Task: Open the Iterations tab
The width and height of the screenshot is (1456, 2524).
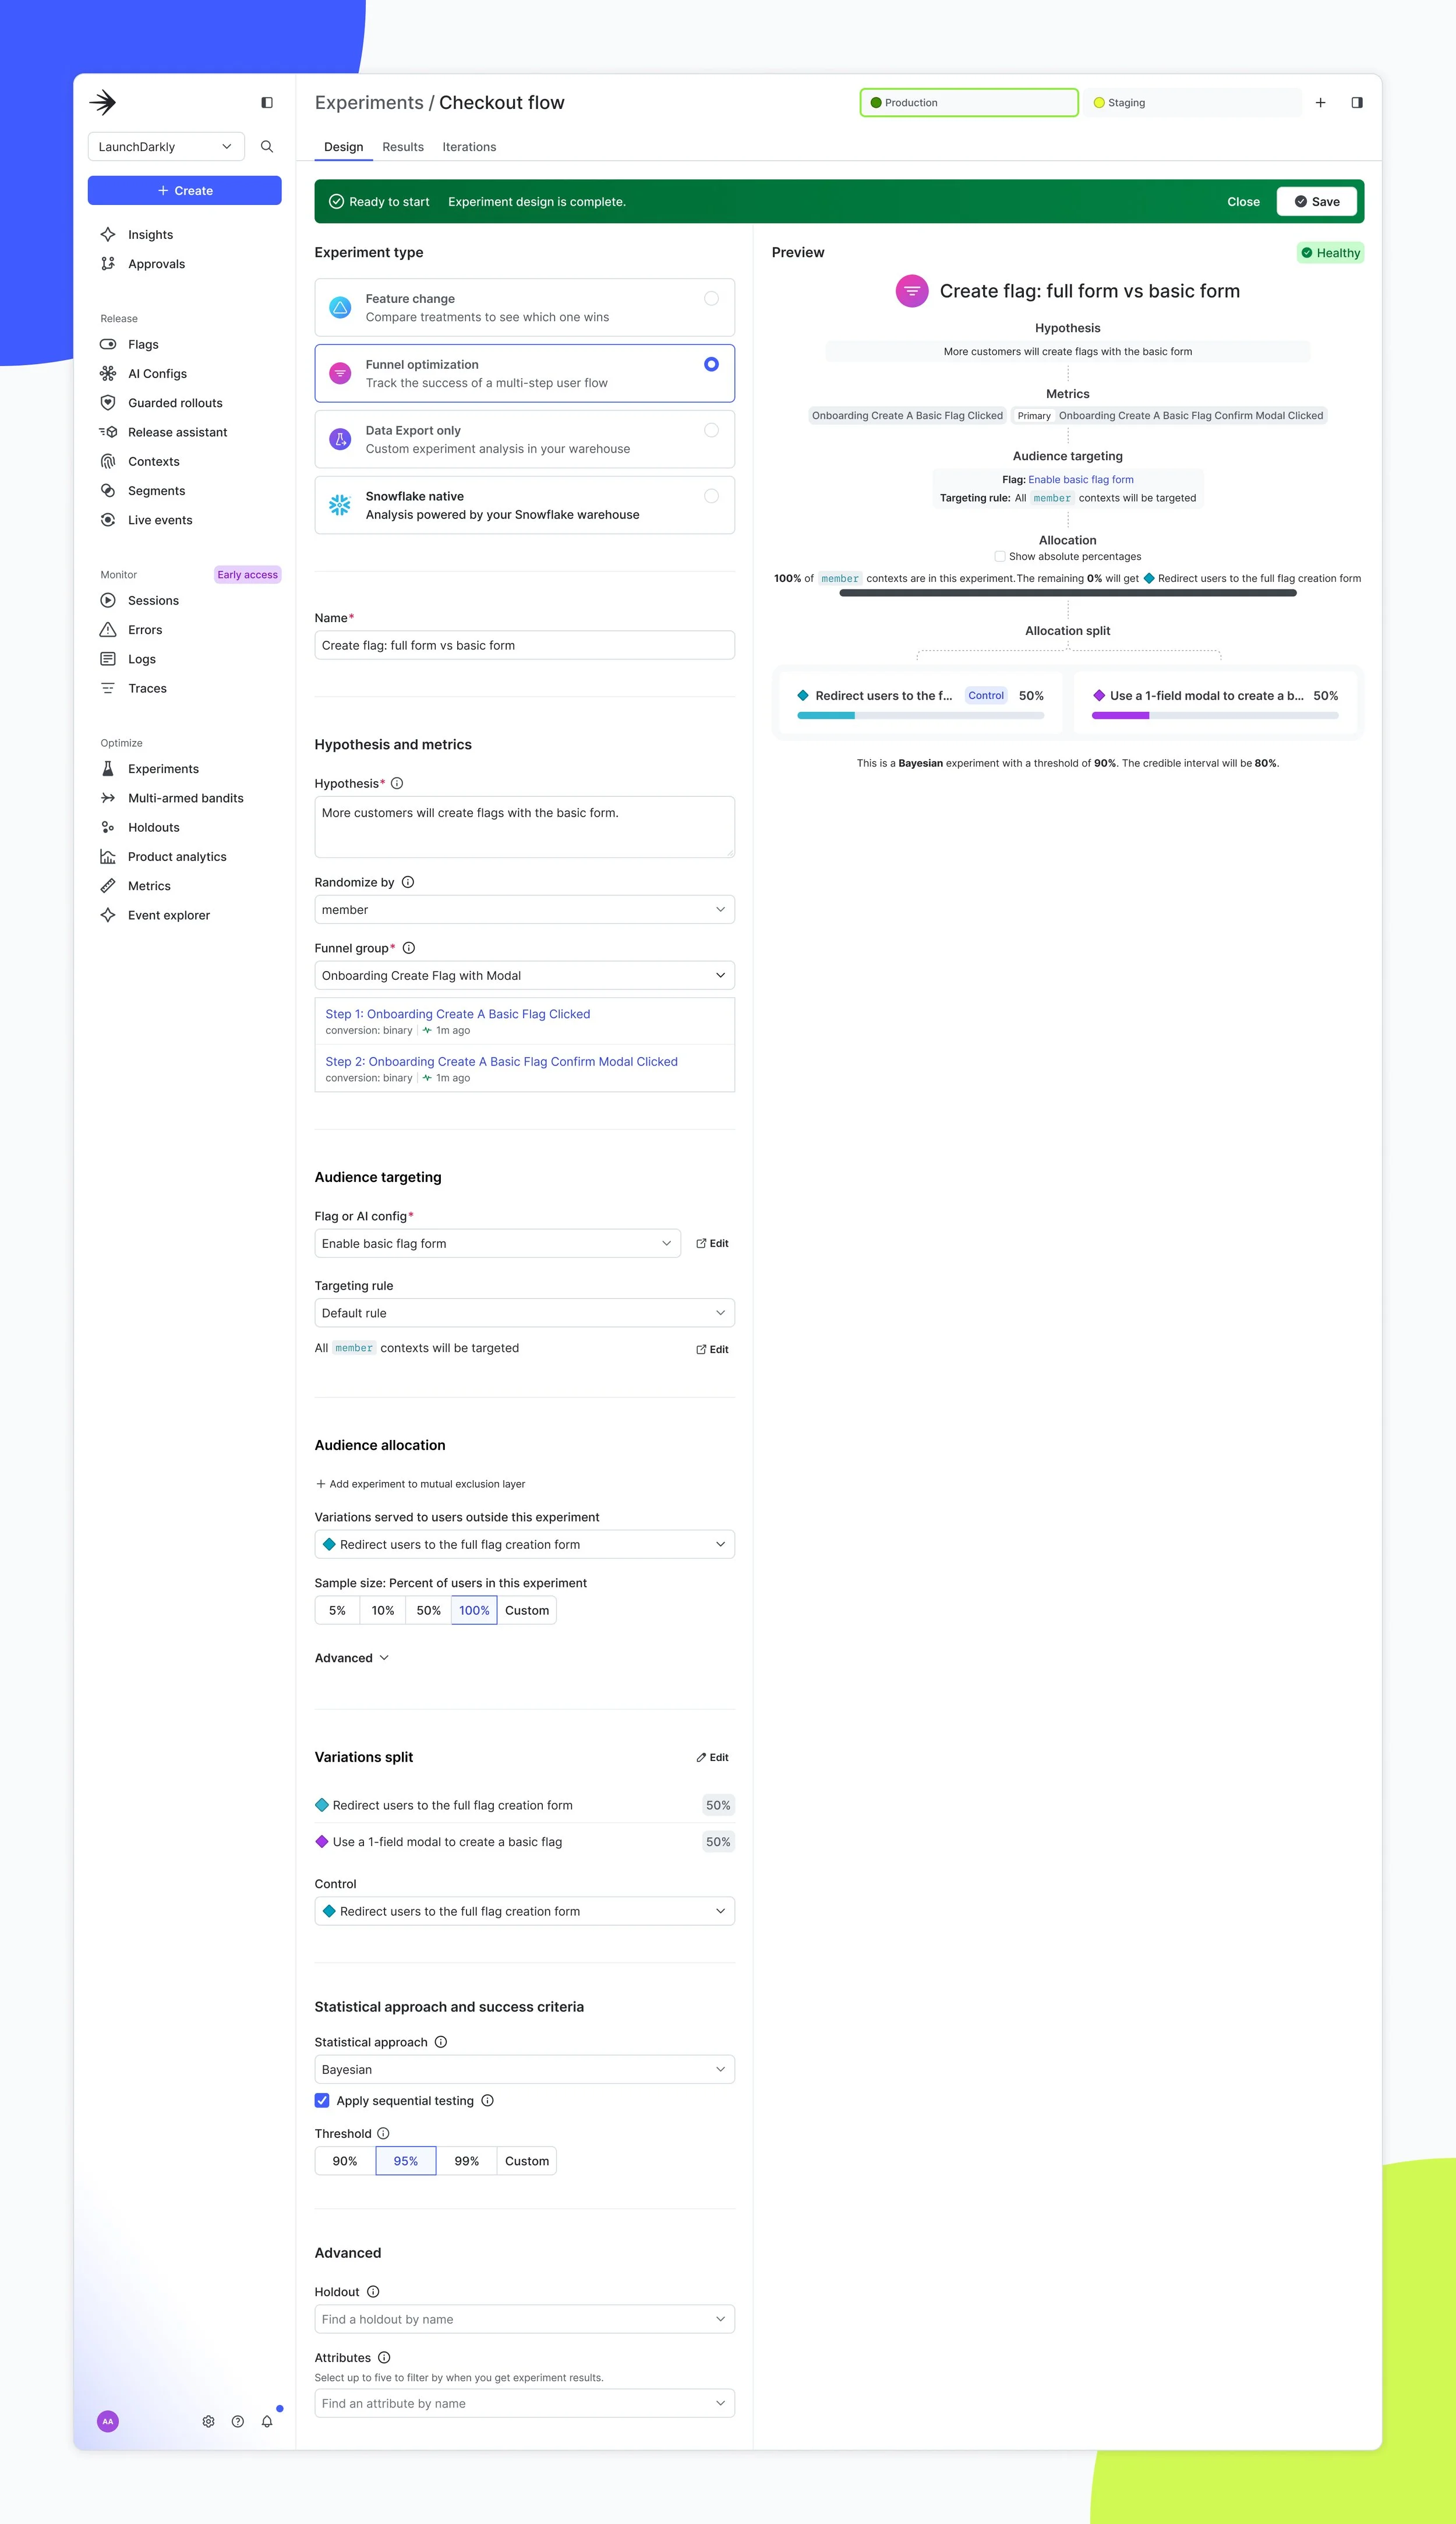Action: pos(469,147)
